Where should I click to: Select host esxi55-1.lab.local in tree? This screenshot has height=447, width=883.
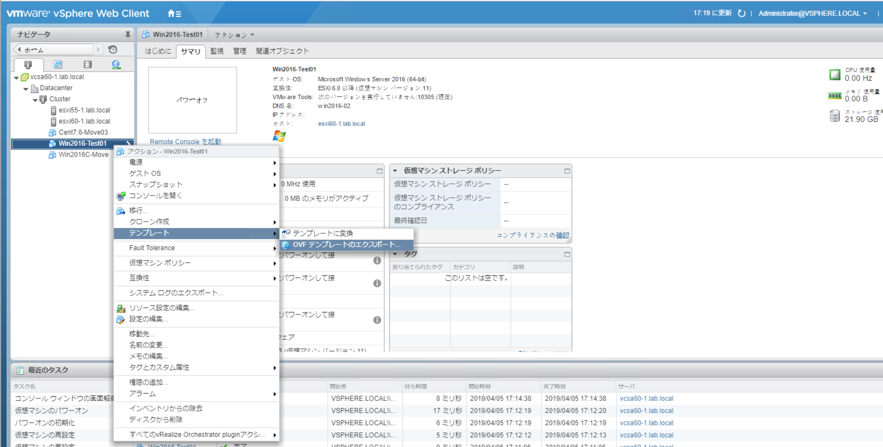tap(84, 110)
